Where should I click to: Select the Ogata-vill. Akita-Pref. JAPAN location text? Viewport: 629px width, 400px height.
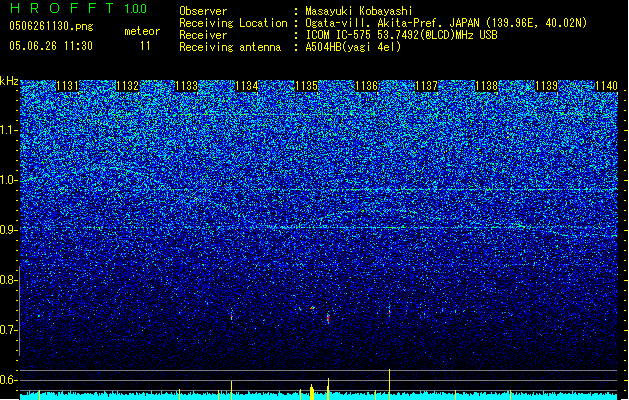(x=446, y=23)
